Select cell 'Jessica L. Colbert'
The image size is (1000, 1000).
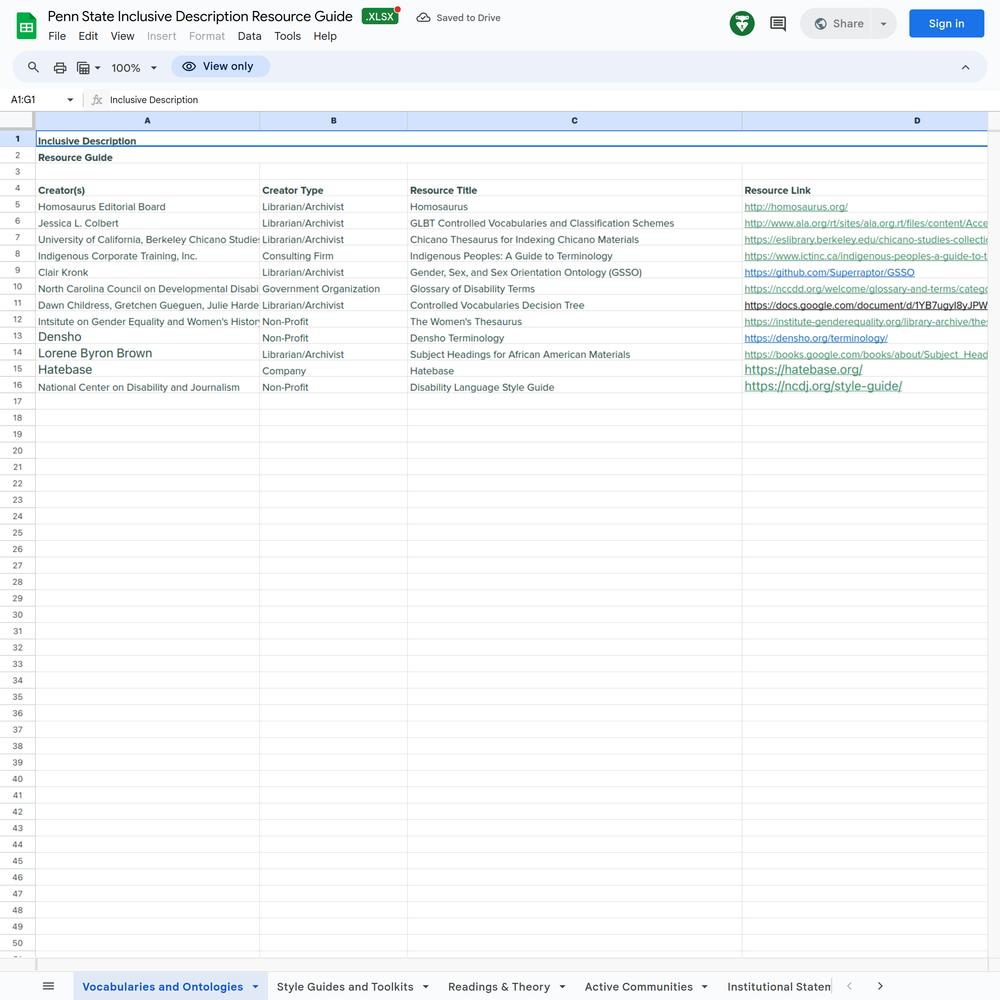[147, 223]
